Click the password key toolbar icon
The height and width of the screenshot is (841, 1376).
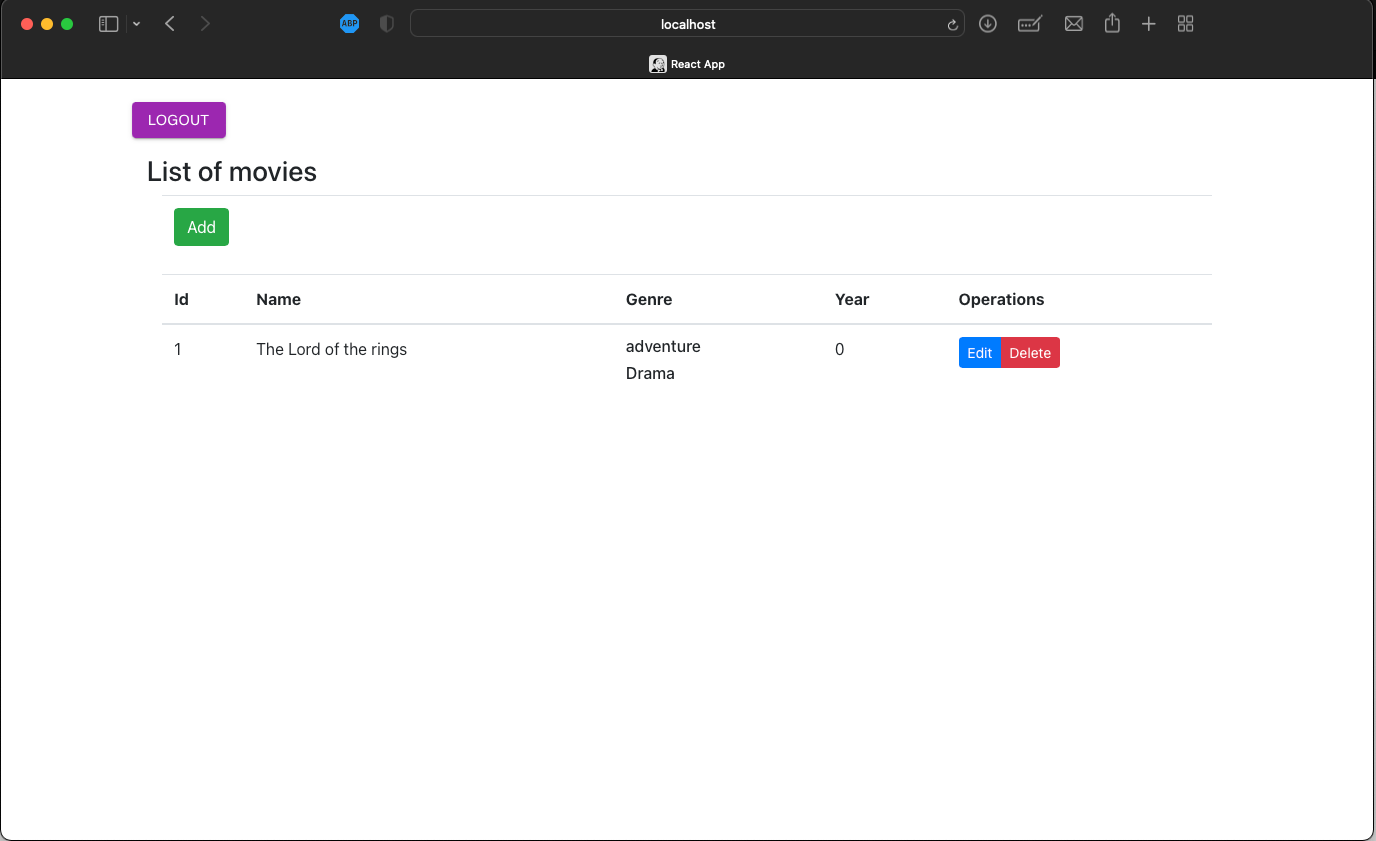[1030, 24]
